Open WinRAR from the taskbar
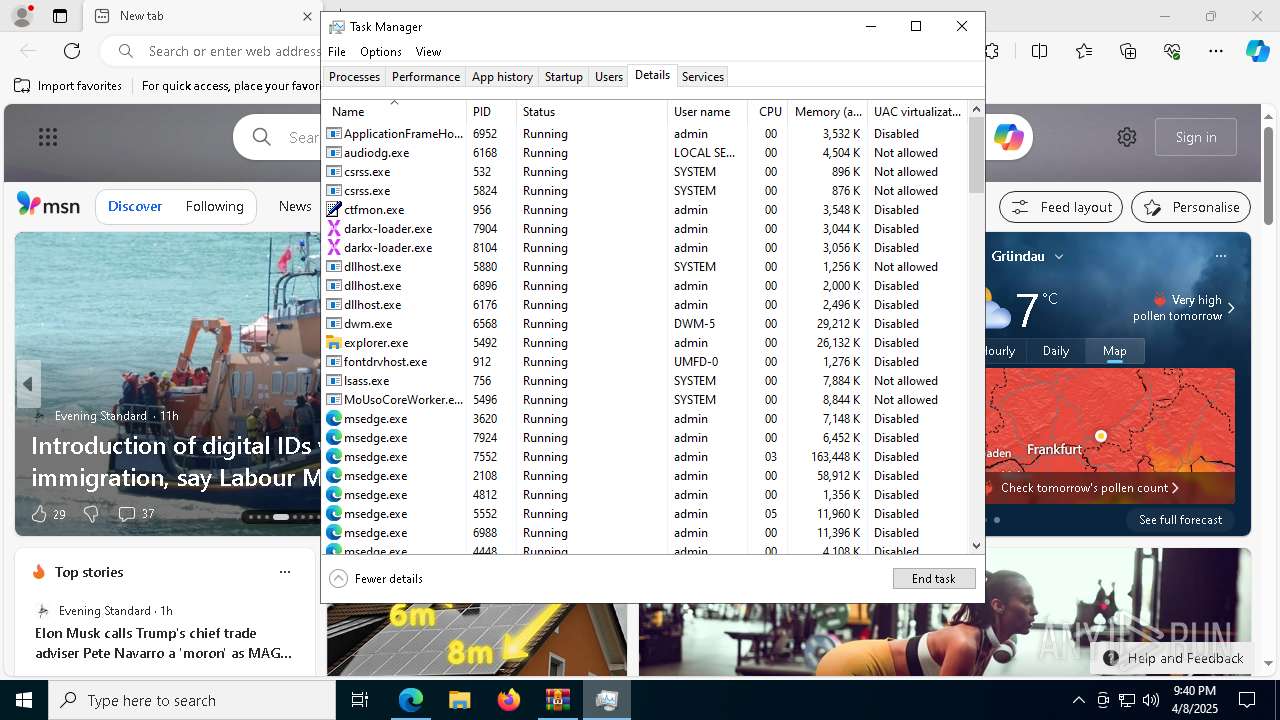The image size is (1280, 720). (557, 700)
